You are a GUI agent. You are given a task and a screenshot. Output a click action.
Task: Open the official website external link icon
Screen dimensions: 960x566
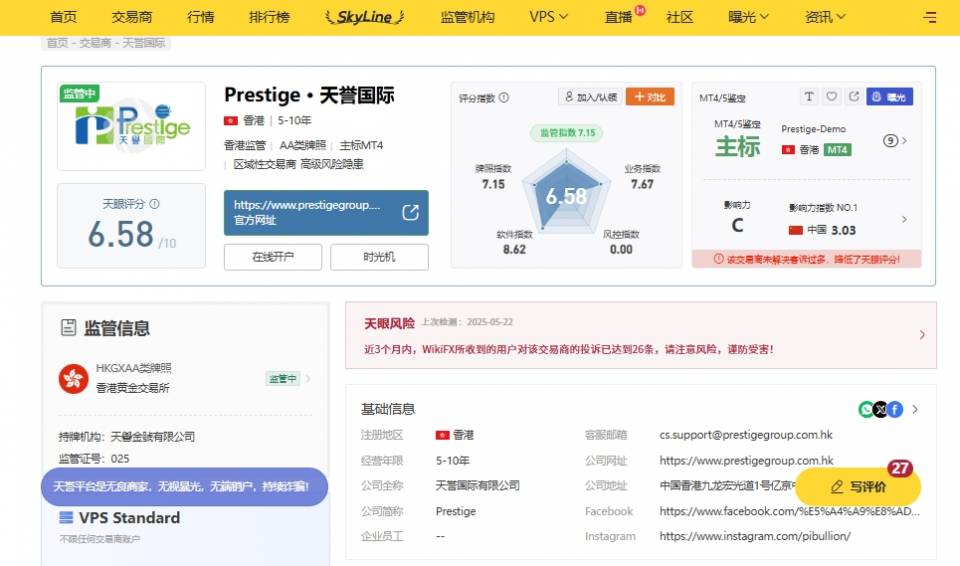(x=410, y=213)
